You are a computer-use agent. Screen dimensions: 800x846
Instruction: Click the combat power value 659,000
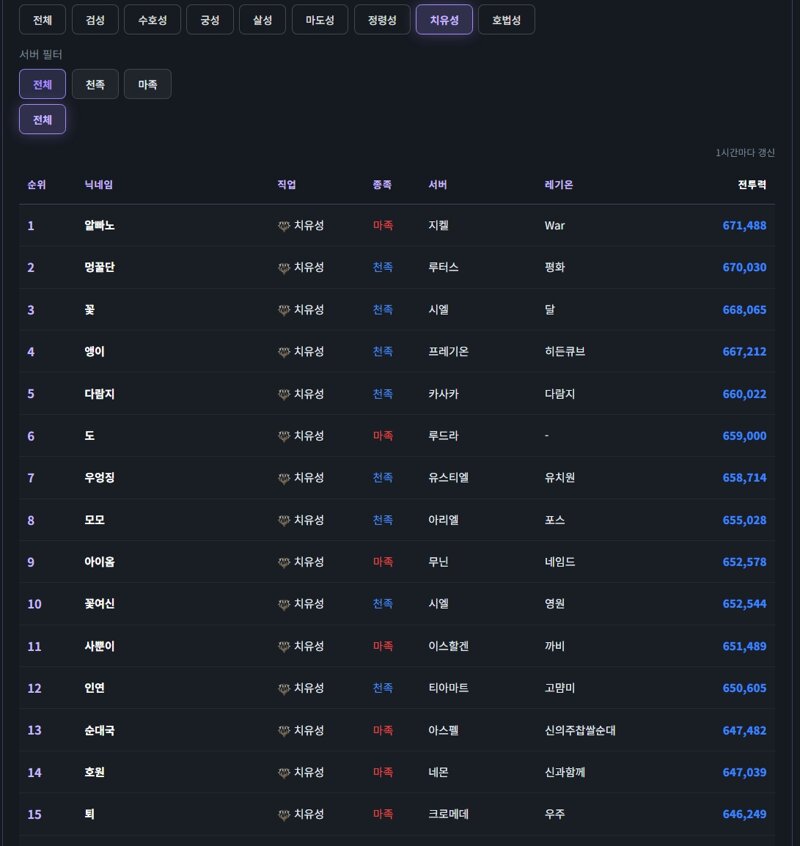click(744, 436)
